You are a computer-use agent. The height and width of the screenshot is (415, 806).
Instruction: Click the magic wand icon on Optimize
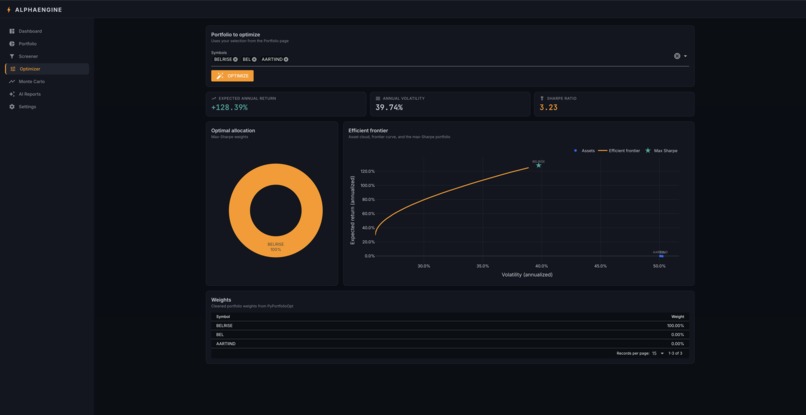point(219,76)
